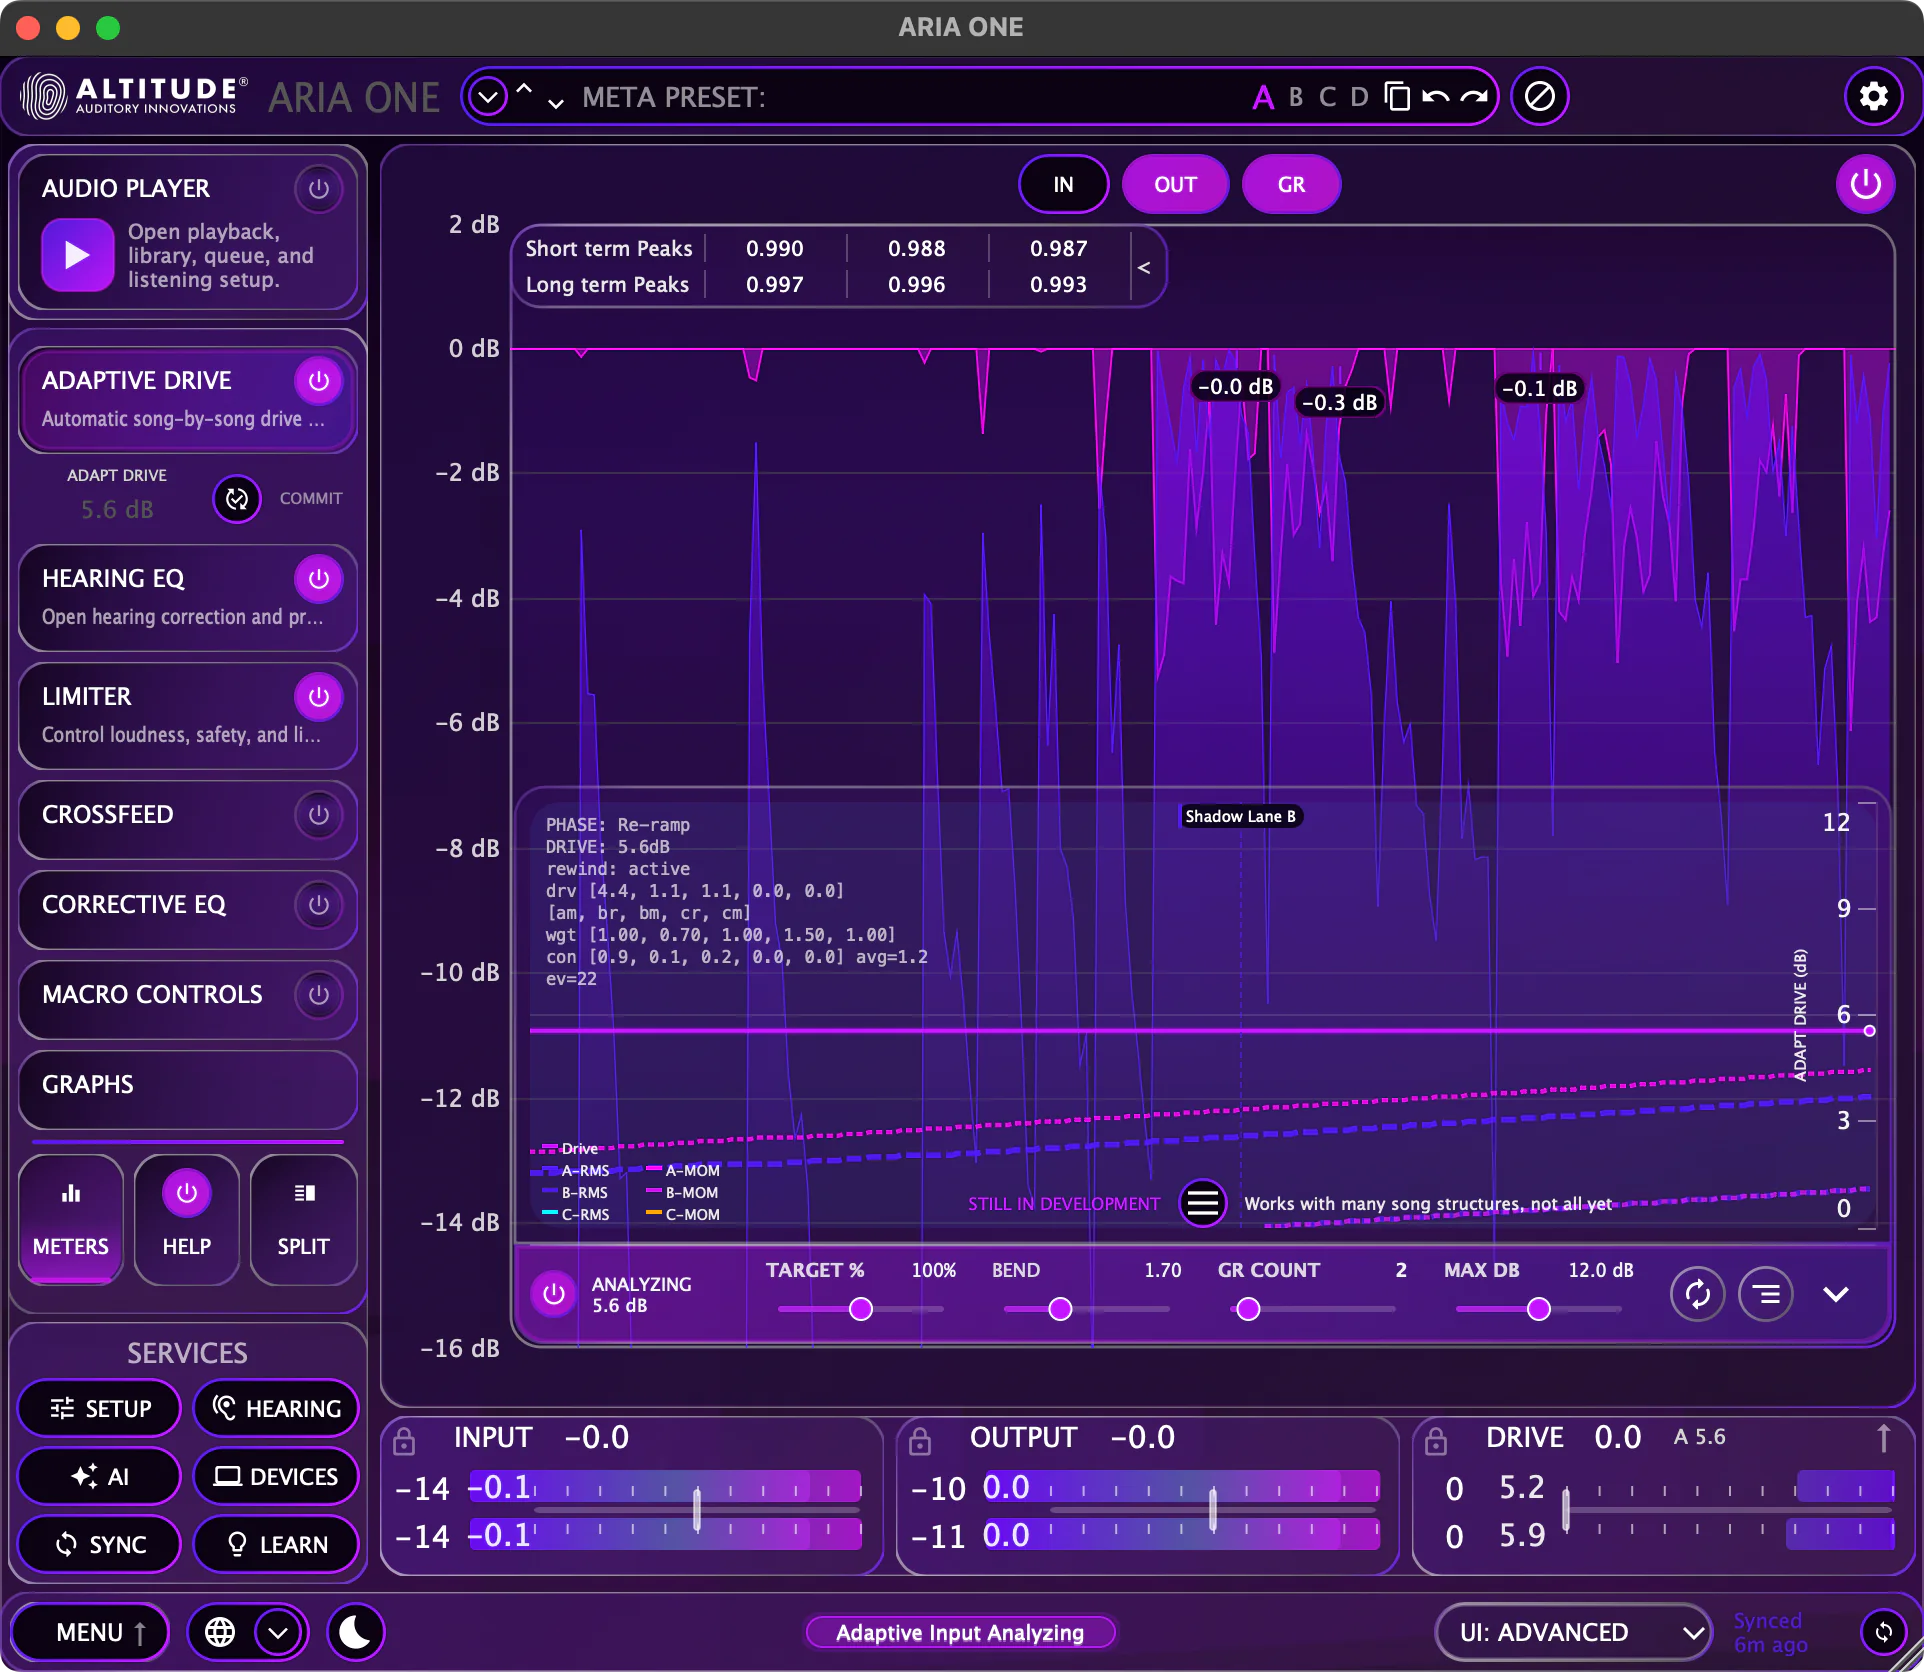The width and height of the screenshot is (1924, 1672).
Task: Enable the Audio Player power toggle
Action: coord(318,189)
